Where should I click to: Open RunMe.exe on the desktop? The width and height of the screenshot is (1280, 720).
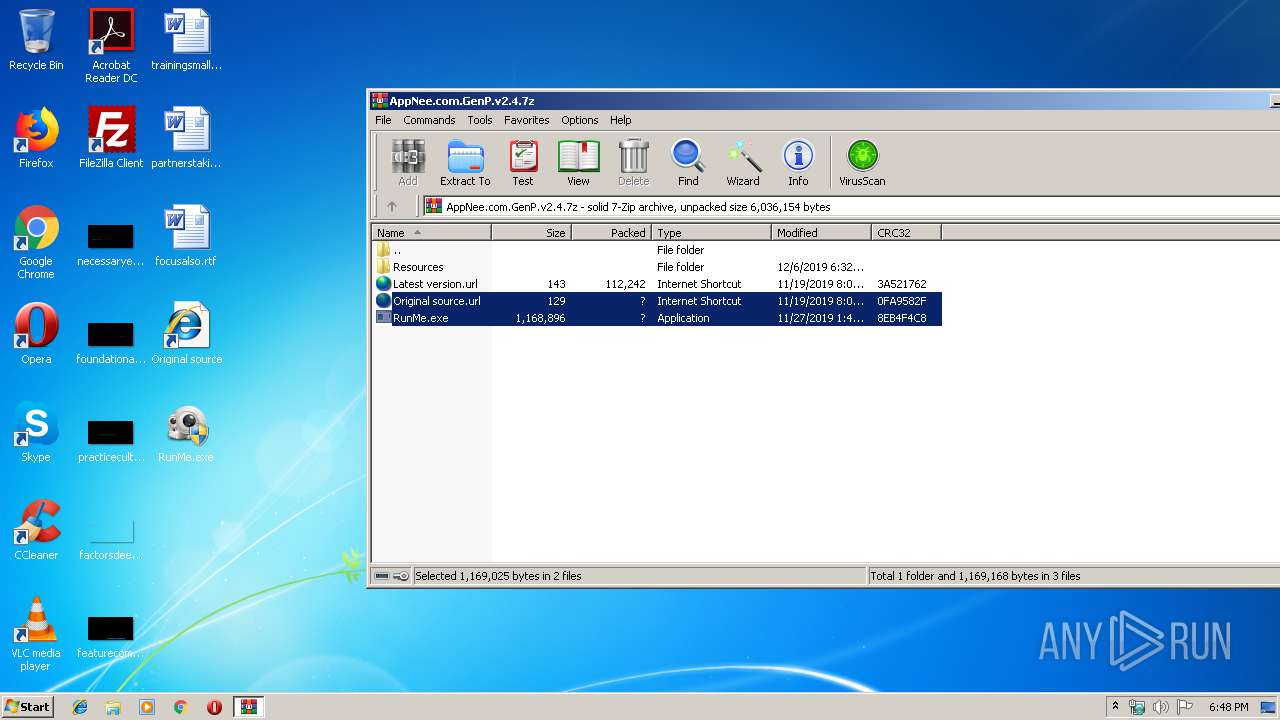(x=187, y=432)
